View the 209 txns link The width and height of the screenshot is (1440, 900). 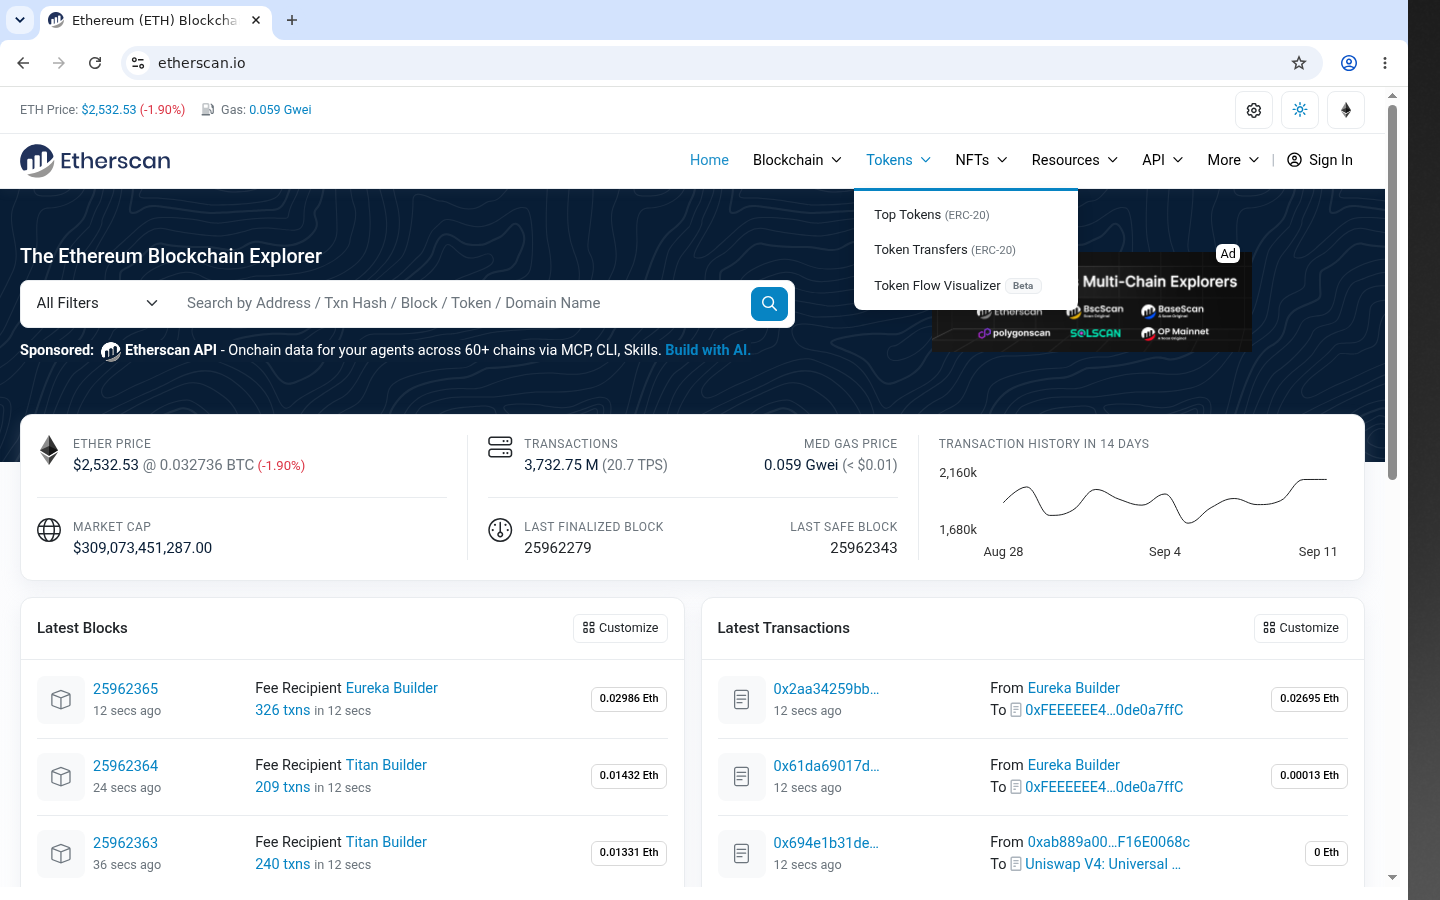(283, 787)
